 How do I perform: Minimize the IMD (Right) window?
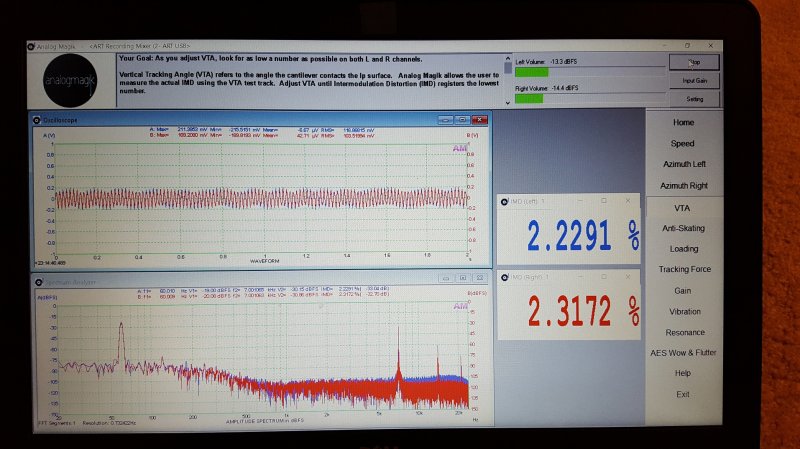pos(580,277)
